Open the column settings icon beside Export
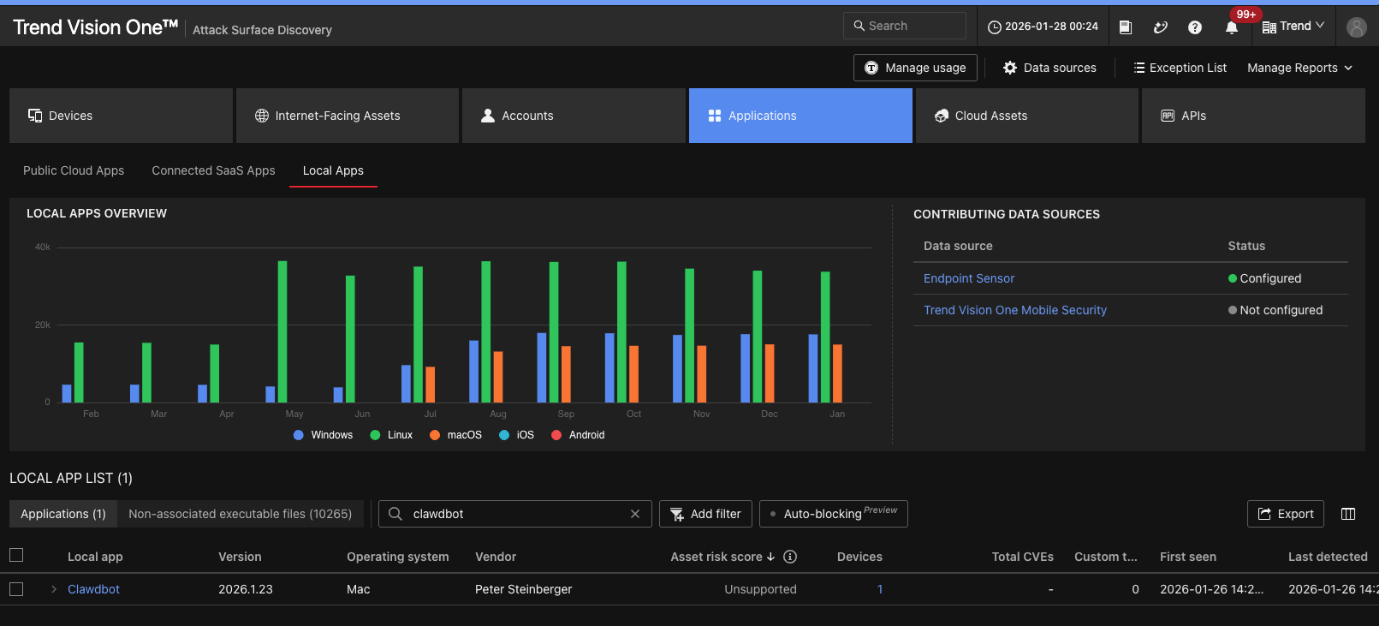Screen dimensions: 1379x626 (x=1348, y=514)
